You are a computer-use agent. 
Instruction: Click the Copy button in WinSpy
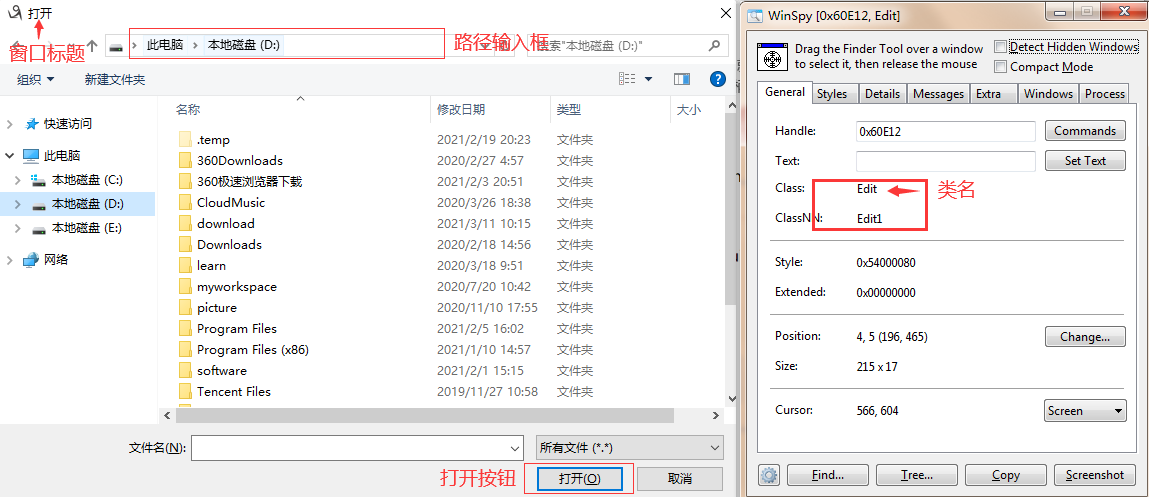pyautogui.click(x=1005, y=475)
